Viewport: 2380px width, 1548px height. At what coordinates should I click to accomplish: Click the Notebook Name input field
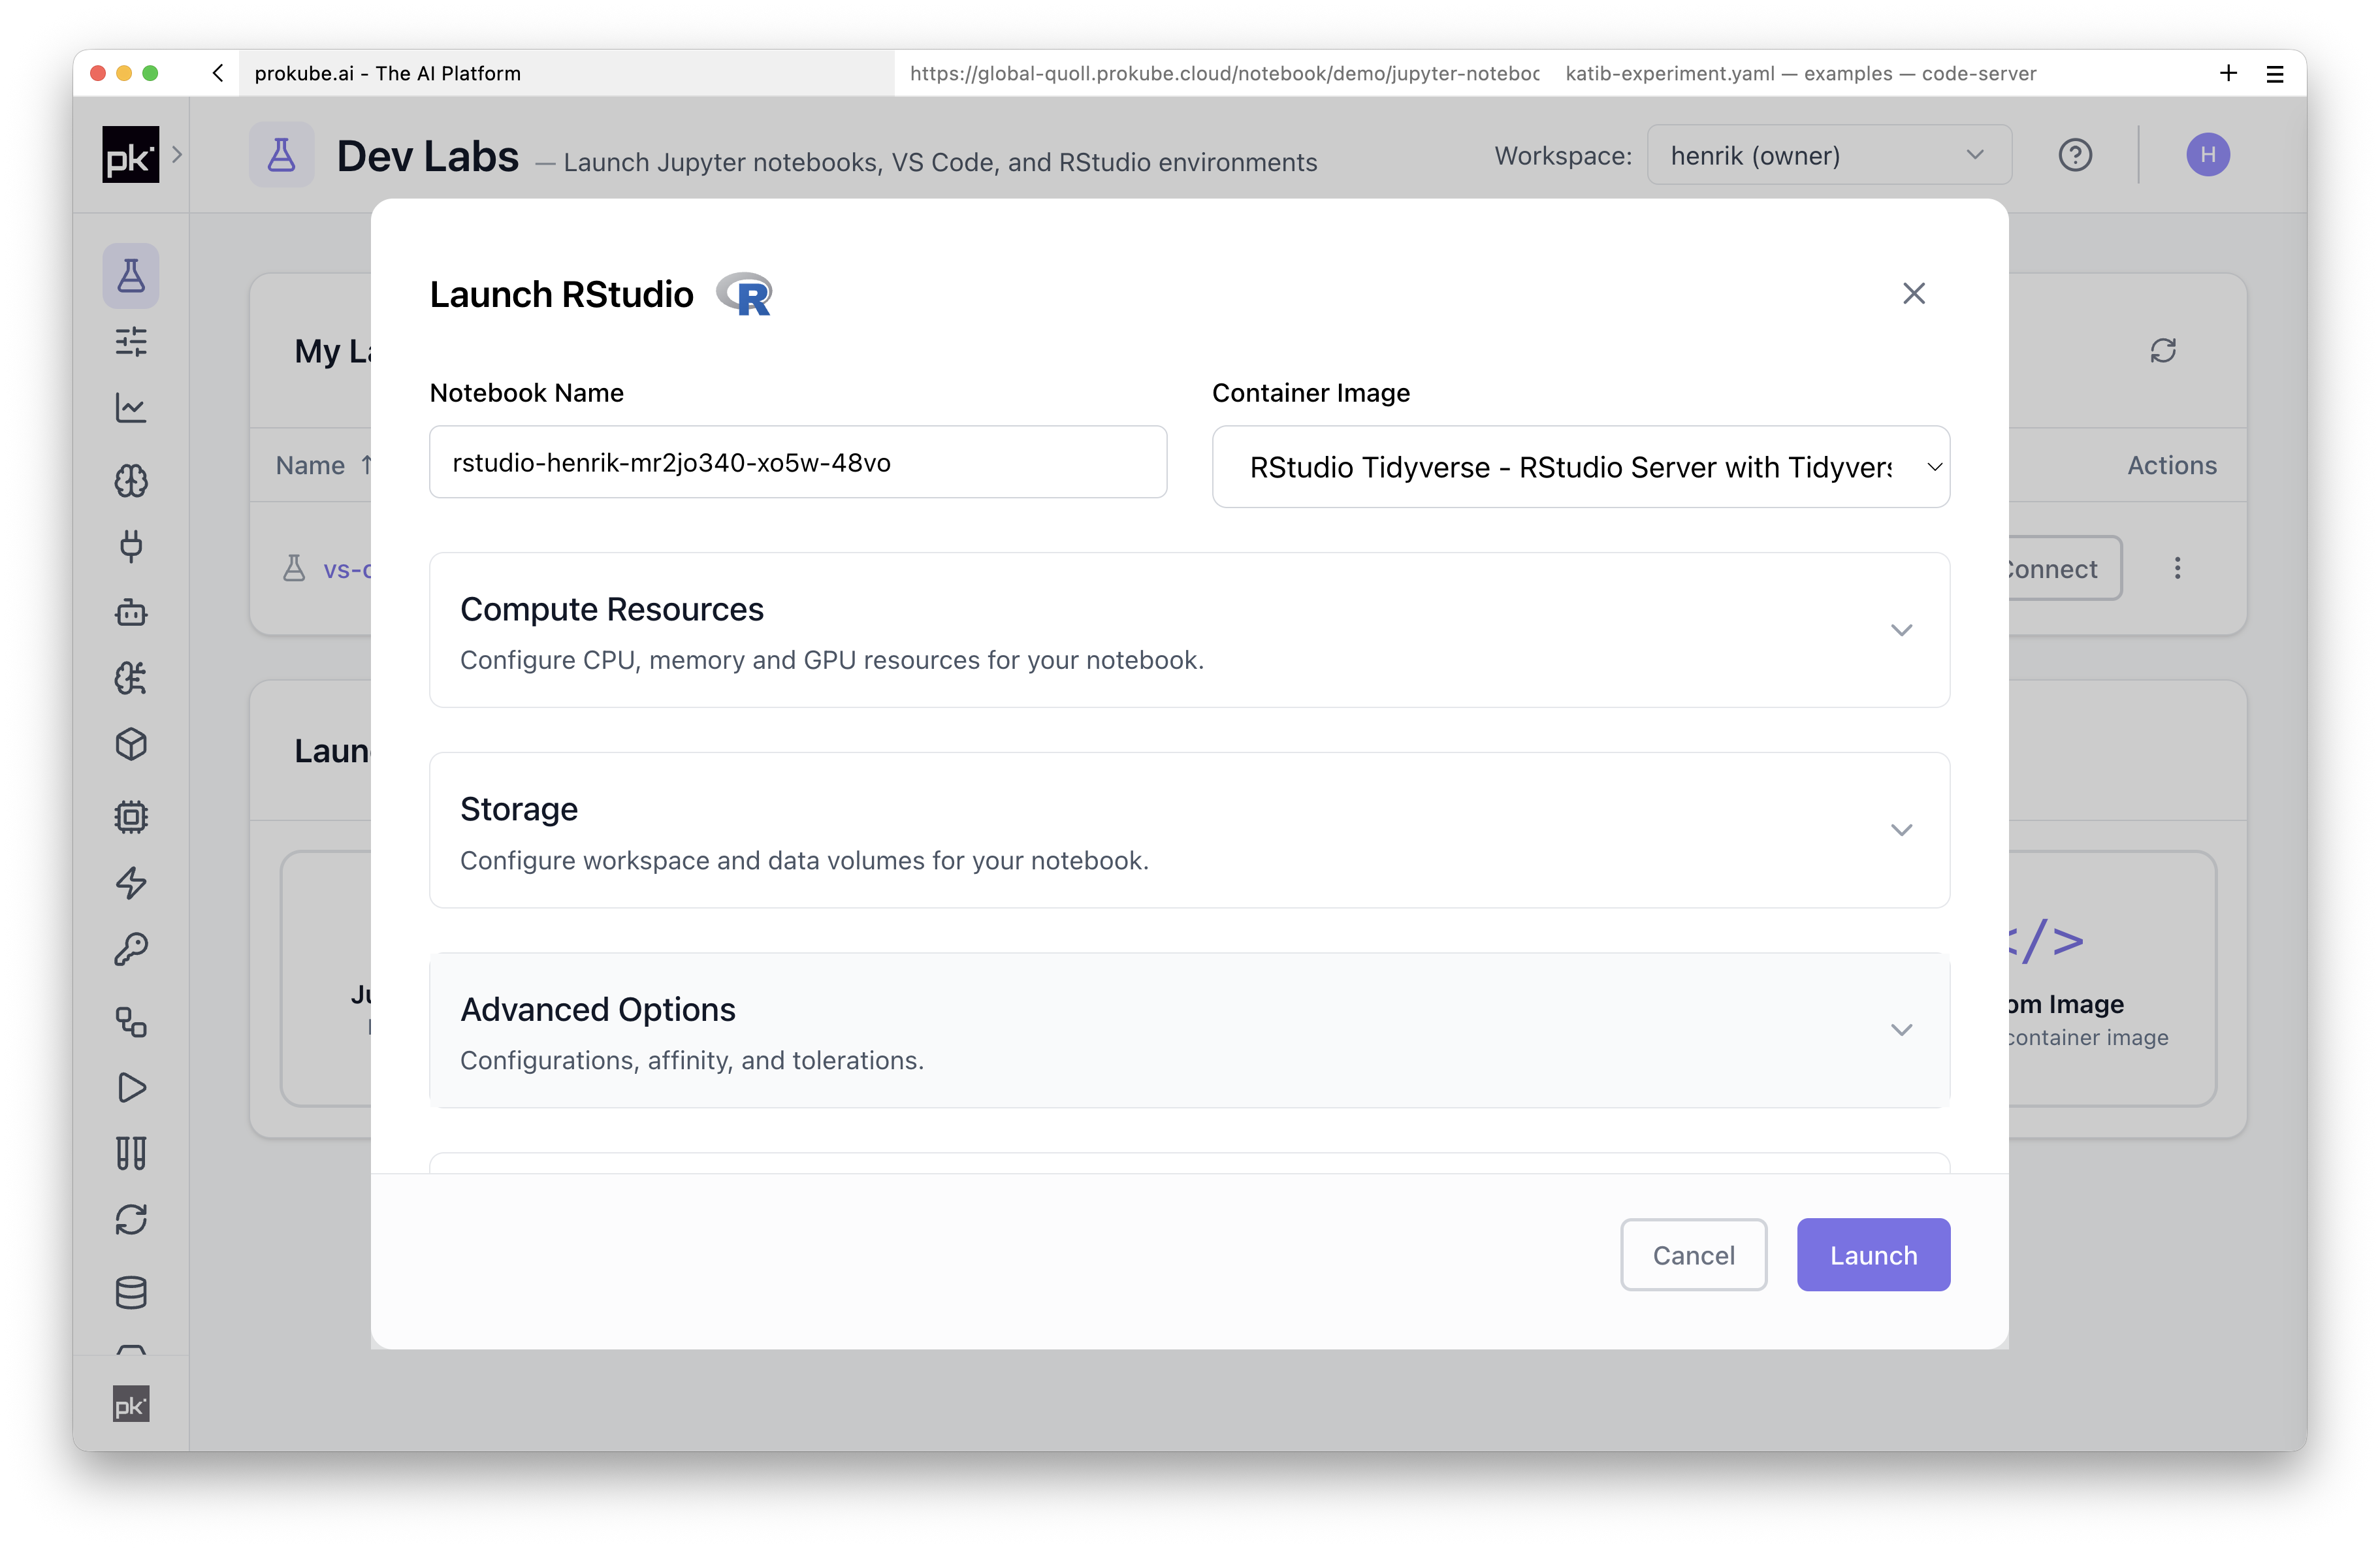[798, 462]
